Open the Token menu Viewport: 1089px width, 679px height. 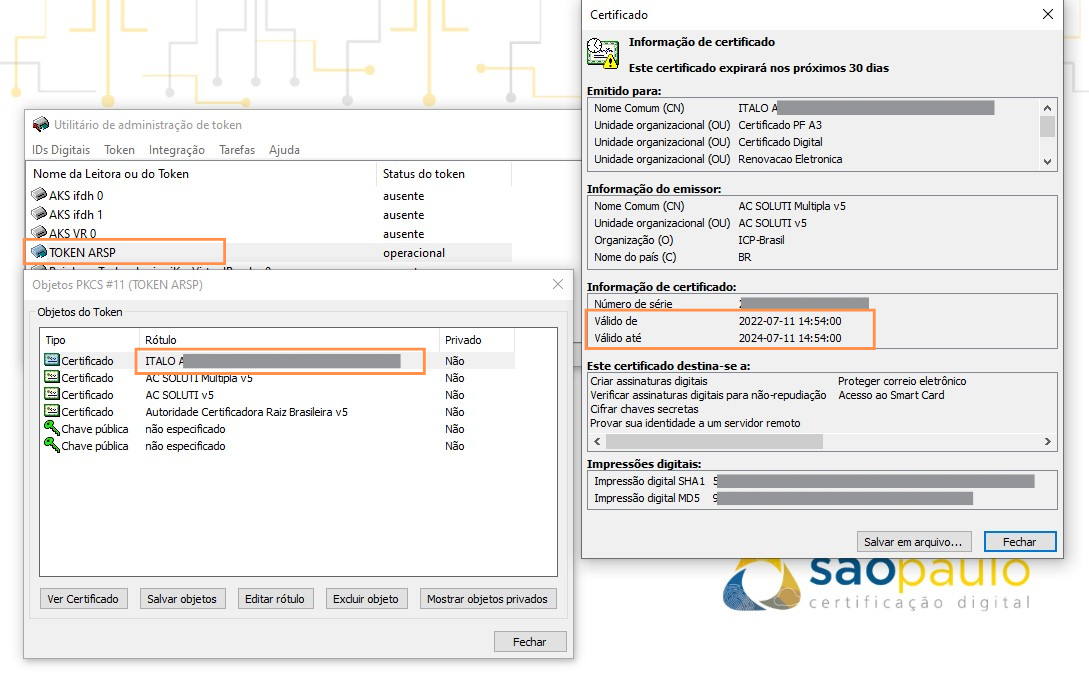pyautogui.click(x=119, y=150)
